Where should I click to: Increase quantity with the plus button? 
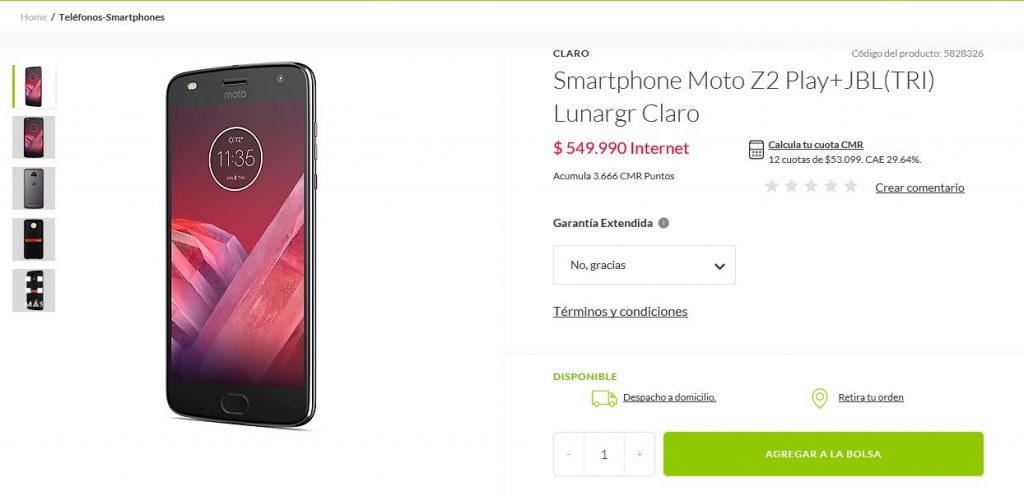coord(639,454)
